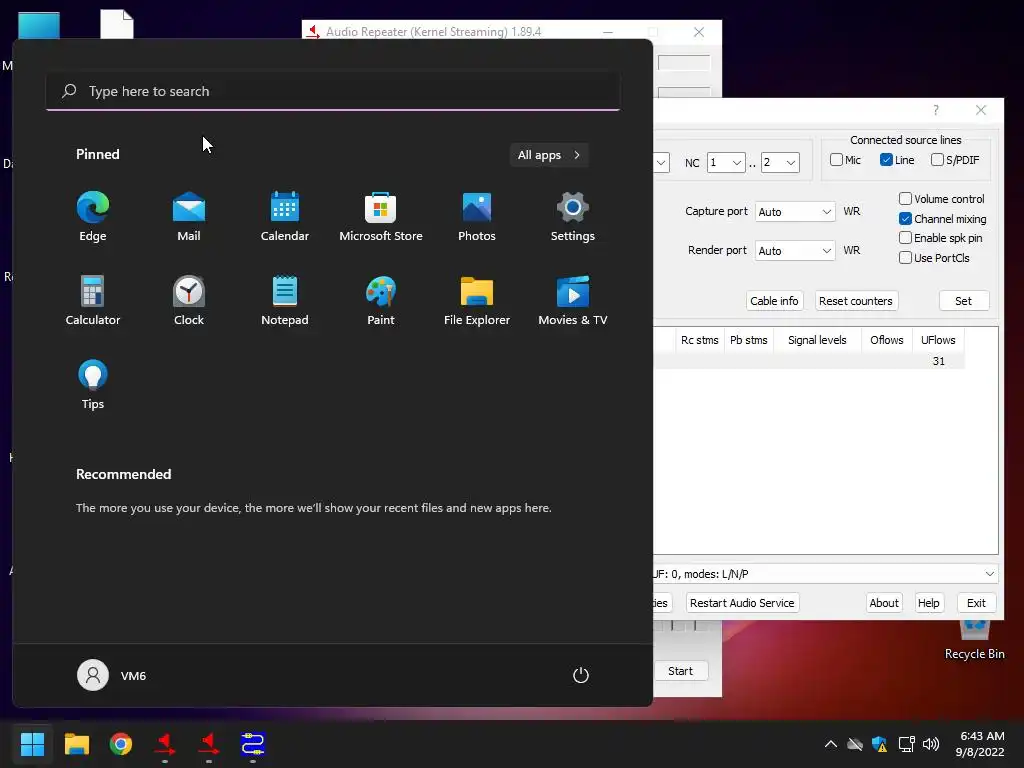Click Restart Audio Service button
1024x768 pixels.
pos(742,603)
